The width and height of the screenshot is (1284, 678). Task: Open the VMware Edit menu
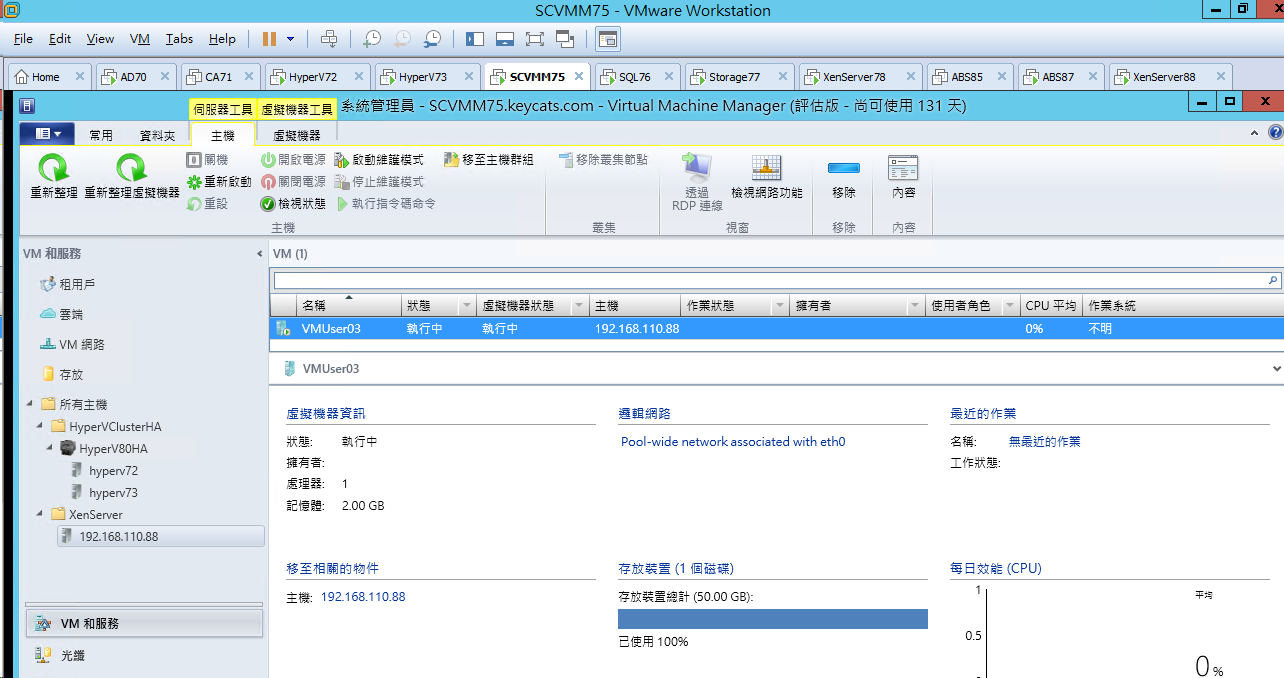[x=60, y=39]
